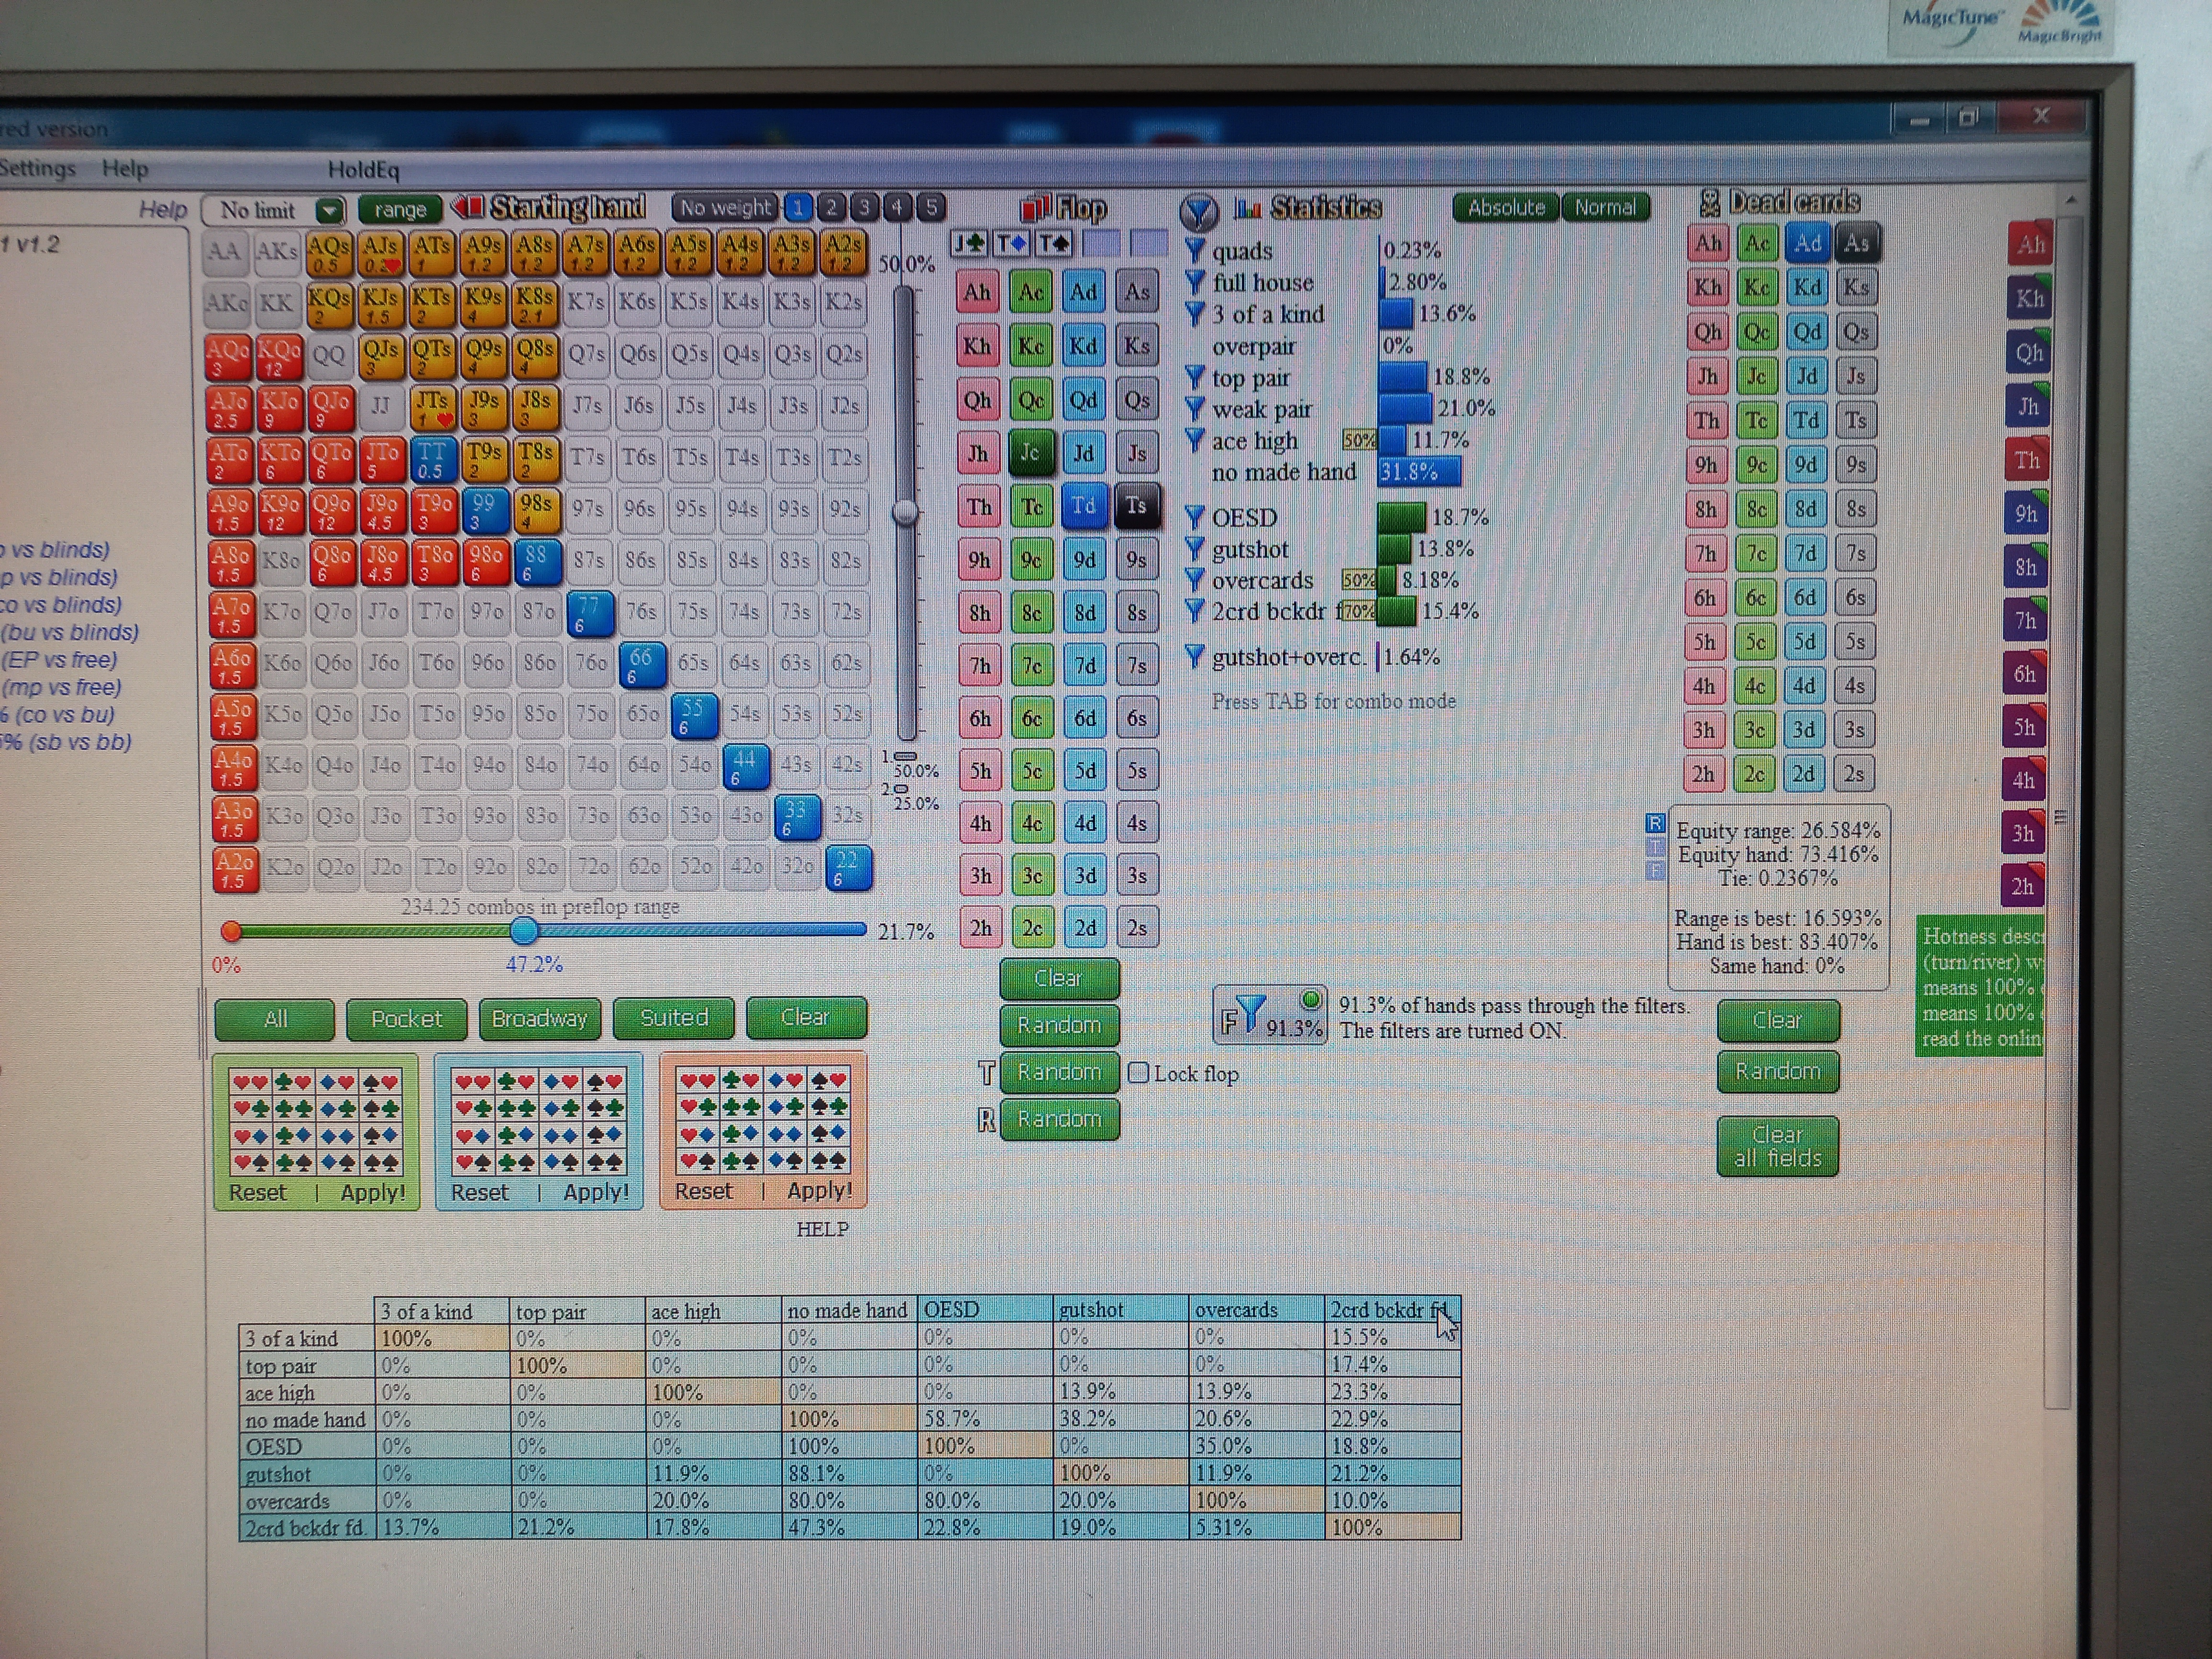The width and height of the screenshot is (2212, 1659).
Task: Generate a random turn card
Action: [x=1059, y=1072]
